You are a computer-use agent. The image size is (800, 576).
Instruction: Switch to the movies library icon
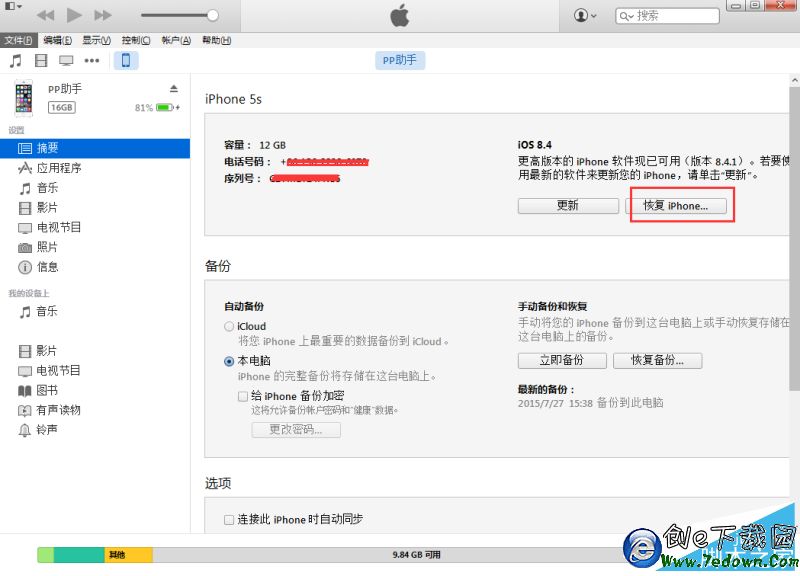pos(41,61)
